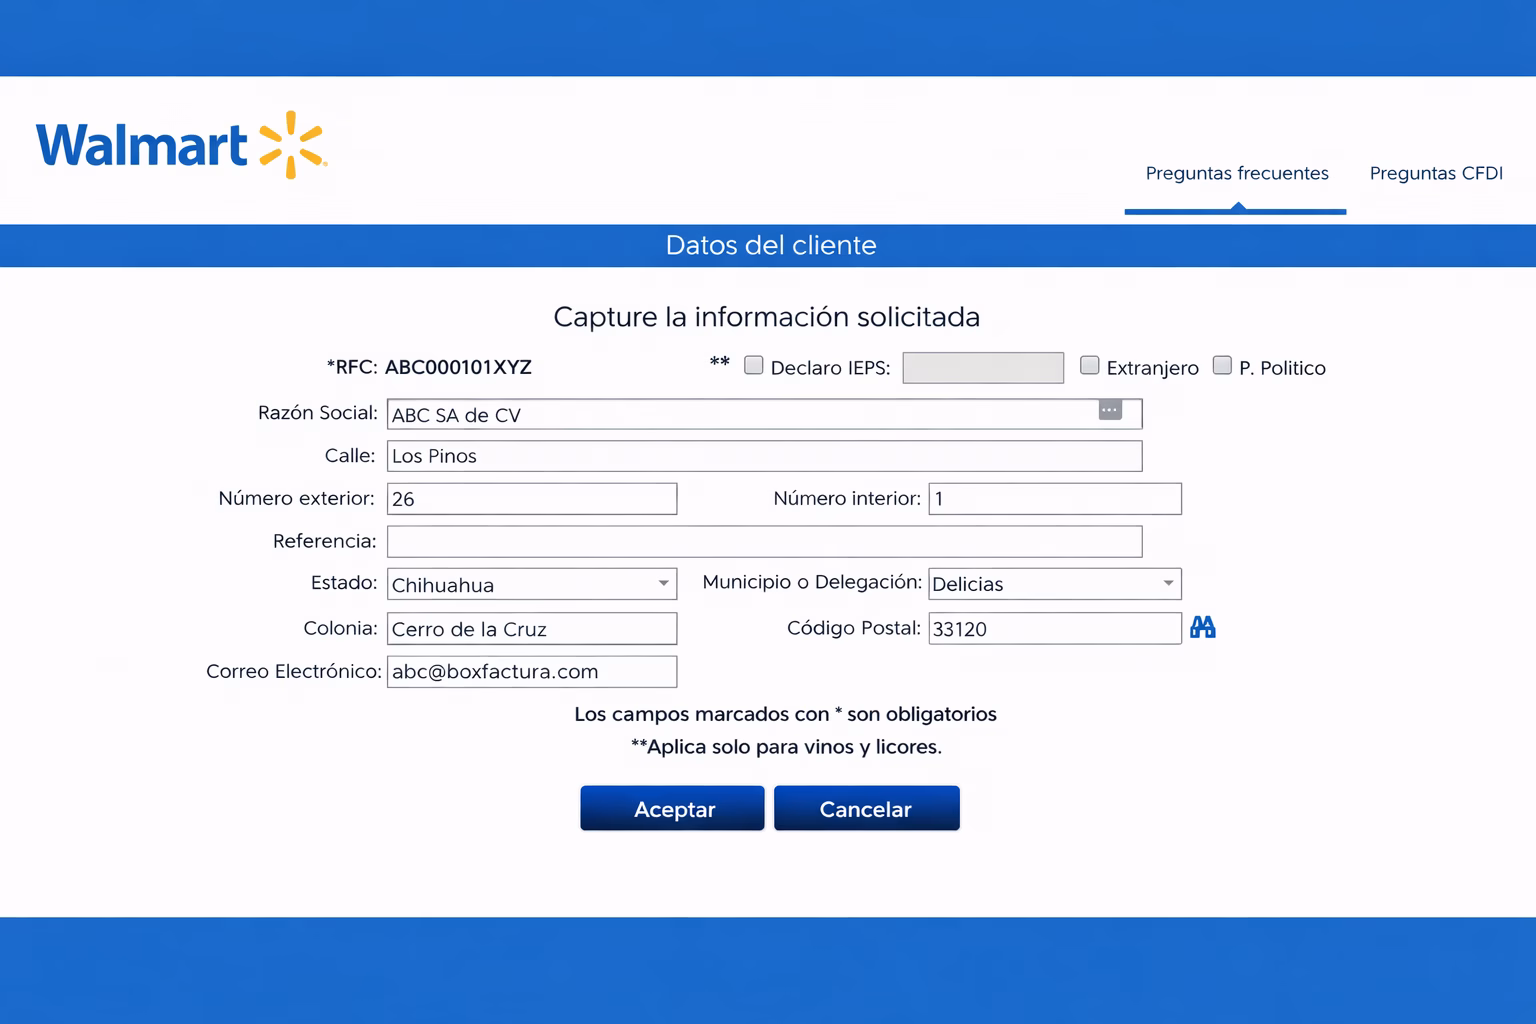1536x1024 pixels.
Task: Check the Declaro IEPS checkbox
Action: [x=754, y=366]
